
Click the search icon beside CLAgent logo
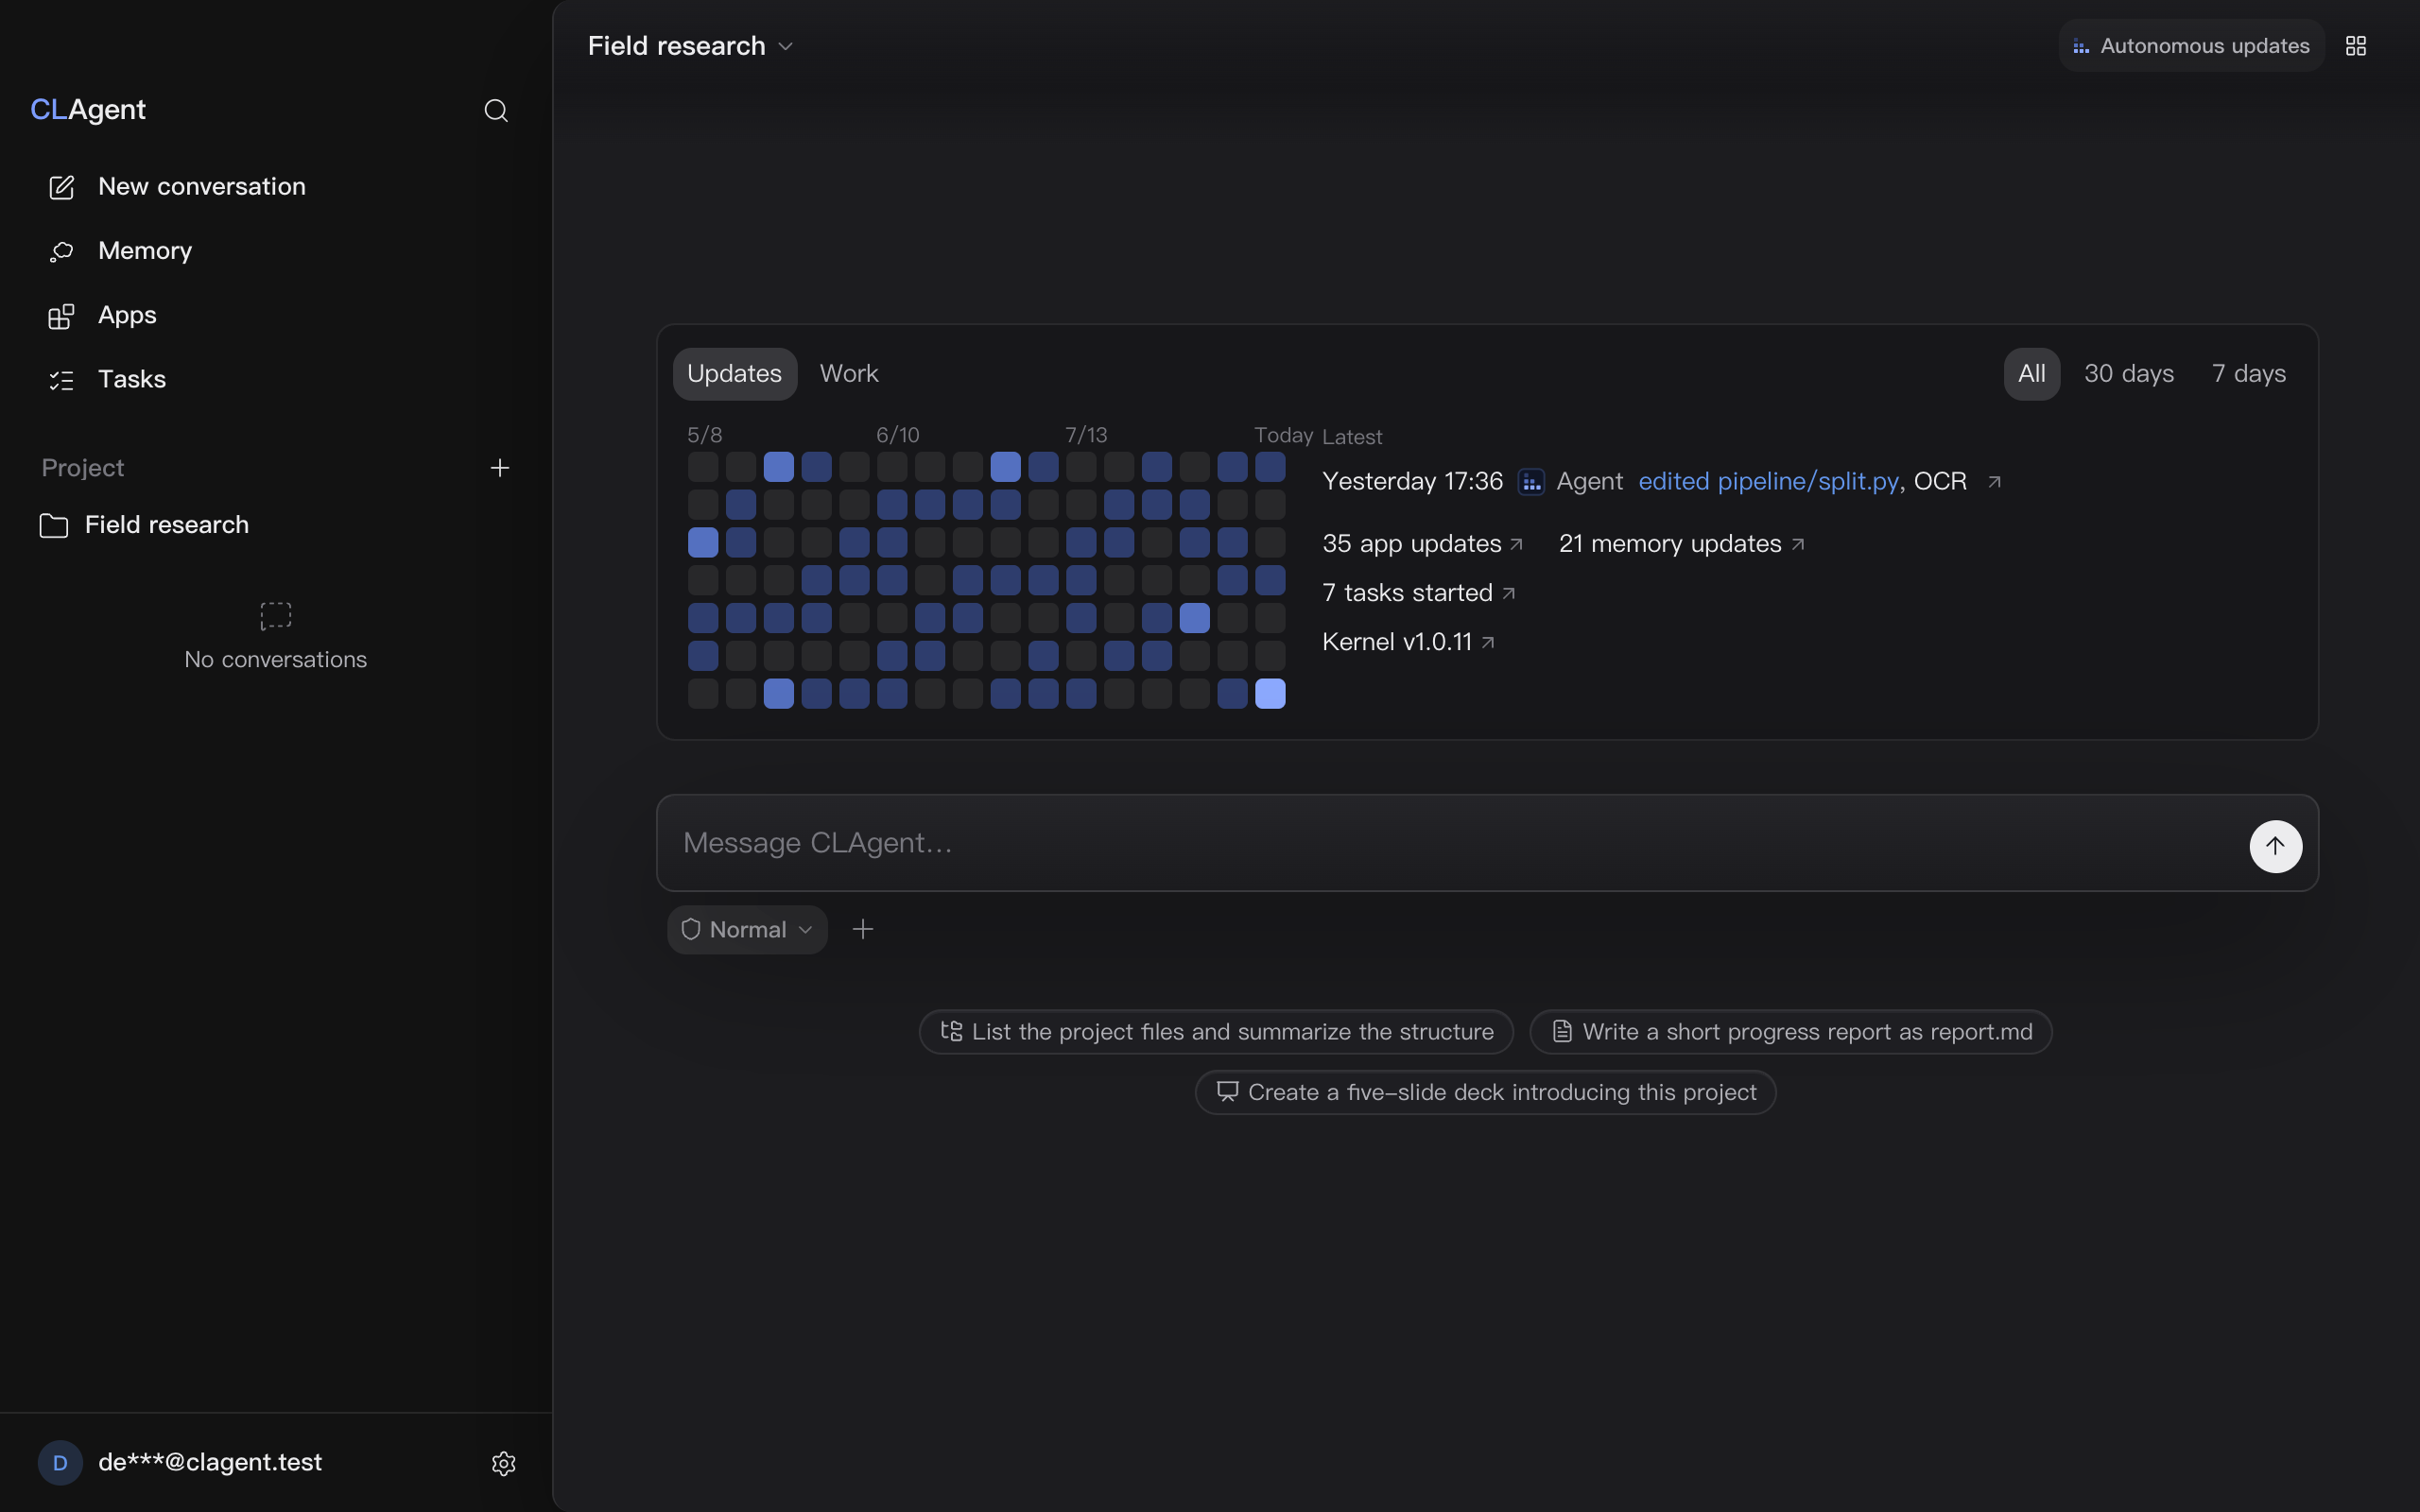(x=496, y=110)
